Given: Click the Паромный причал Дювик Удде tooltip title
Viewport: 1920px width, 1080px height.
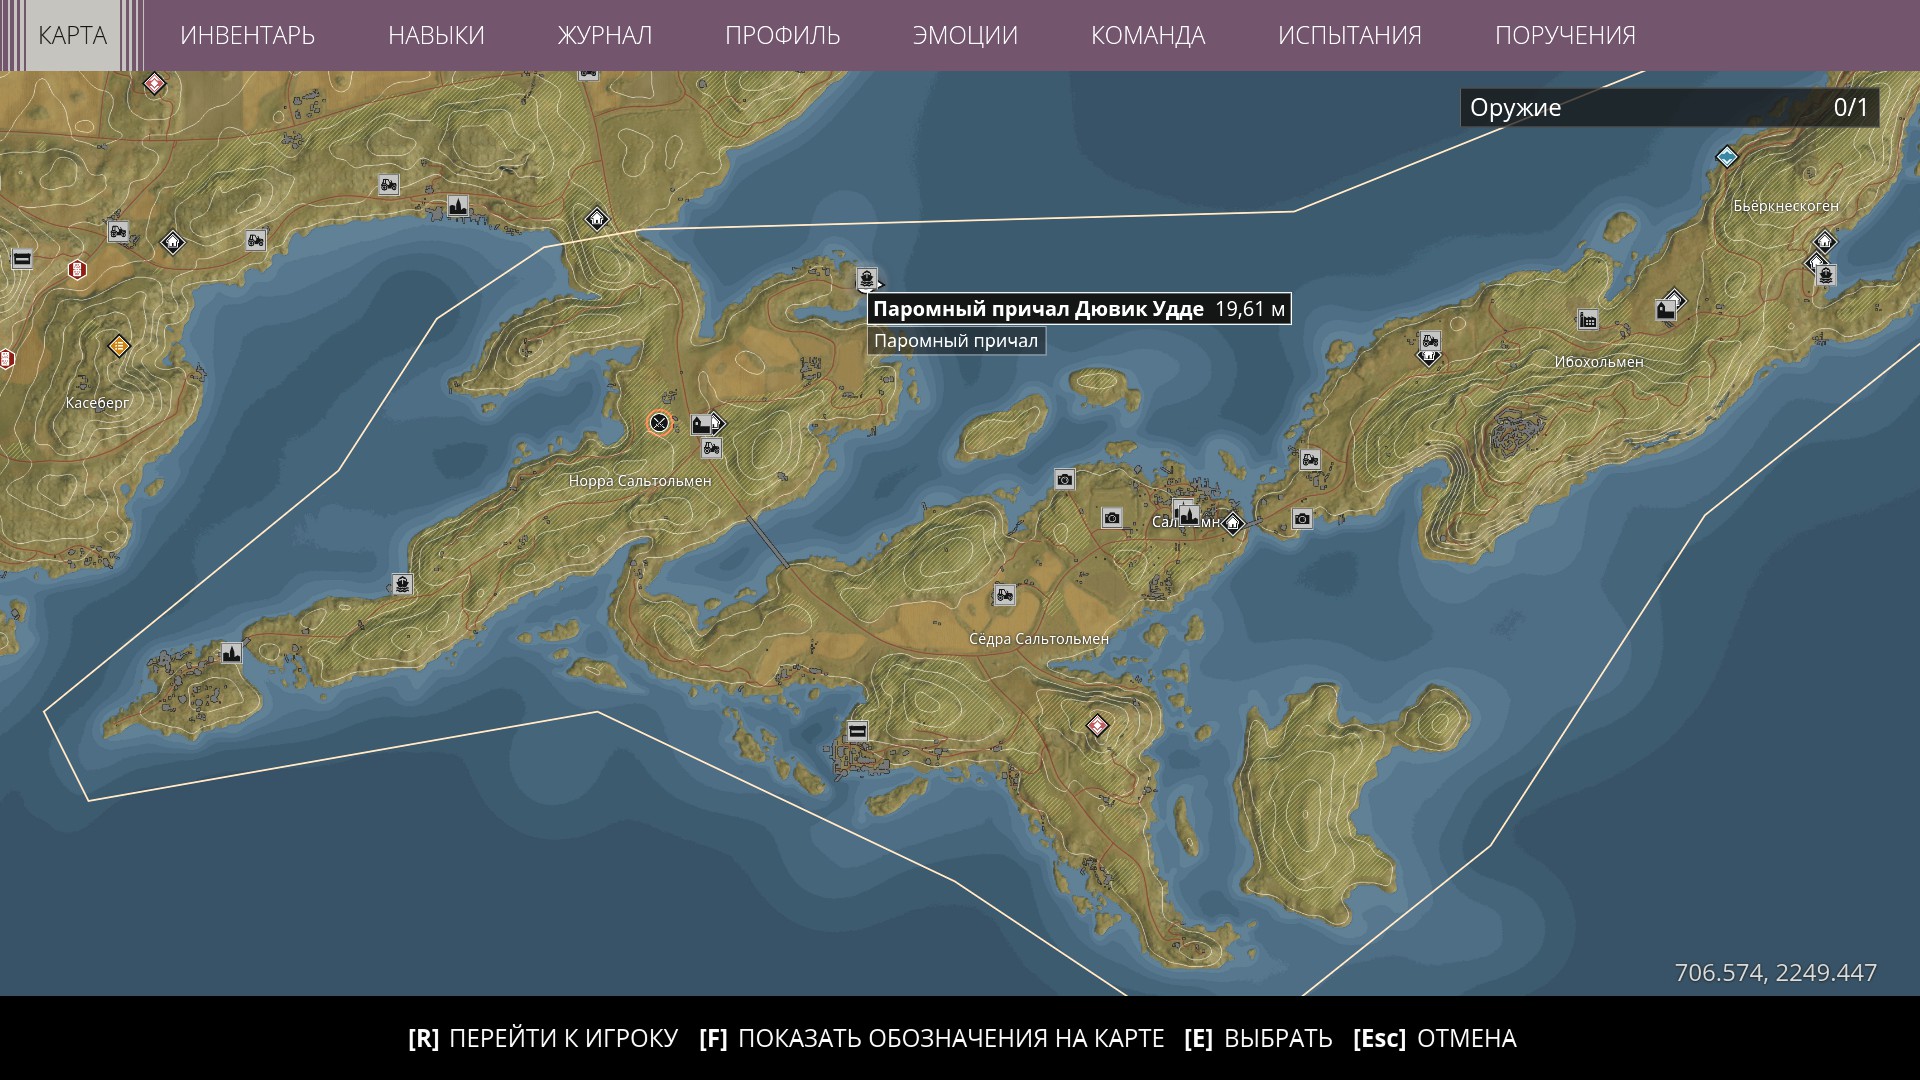Looking at the screenshot, I should [1079, 309].
